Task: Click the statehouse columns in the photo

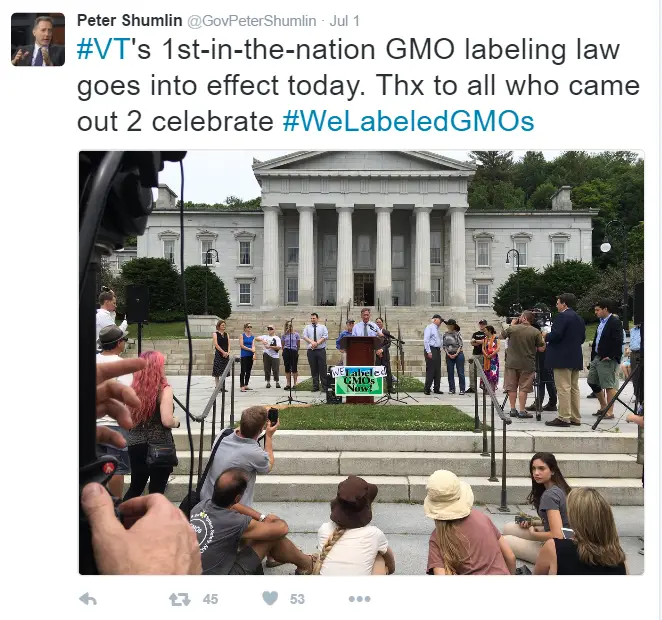Action: 364,256
